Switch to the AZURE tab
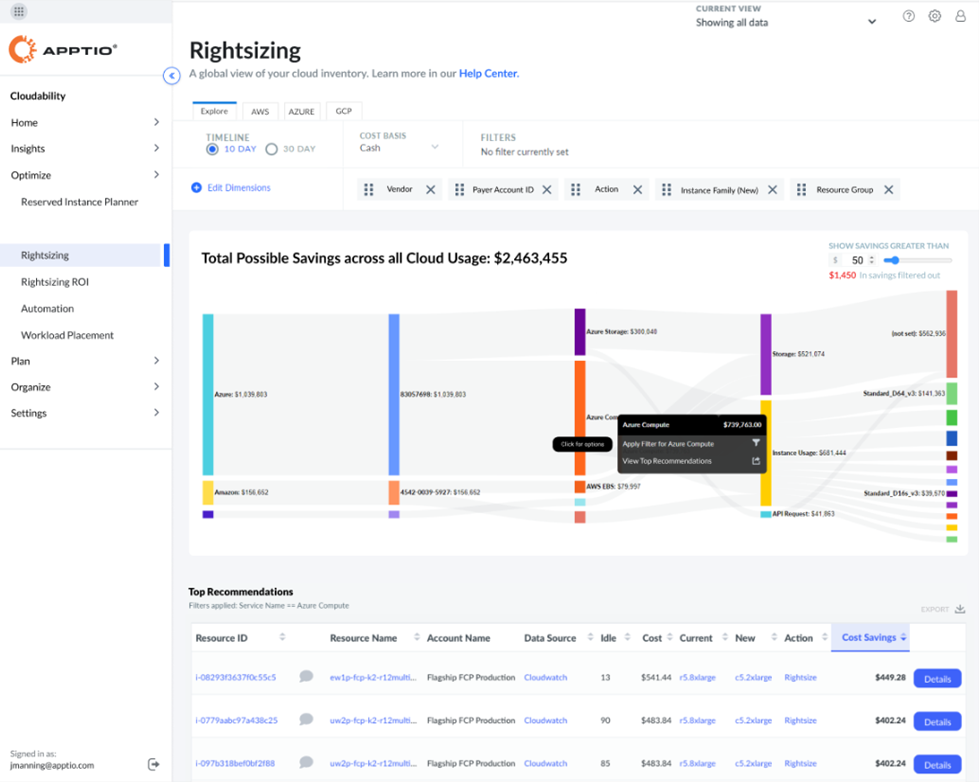The height and width of the screenshot is (782, 979). [x=302, y=112]
